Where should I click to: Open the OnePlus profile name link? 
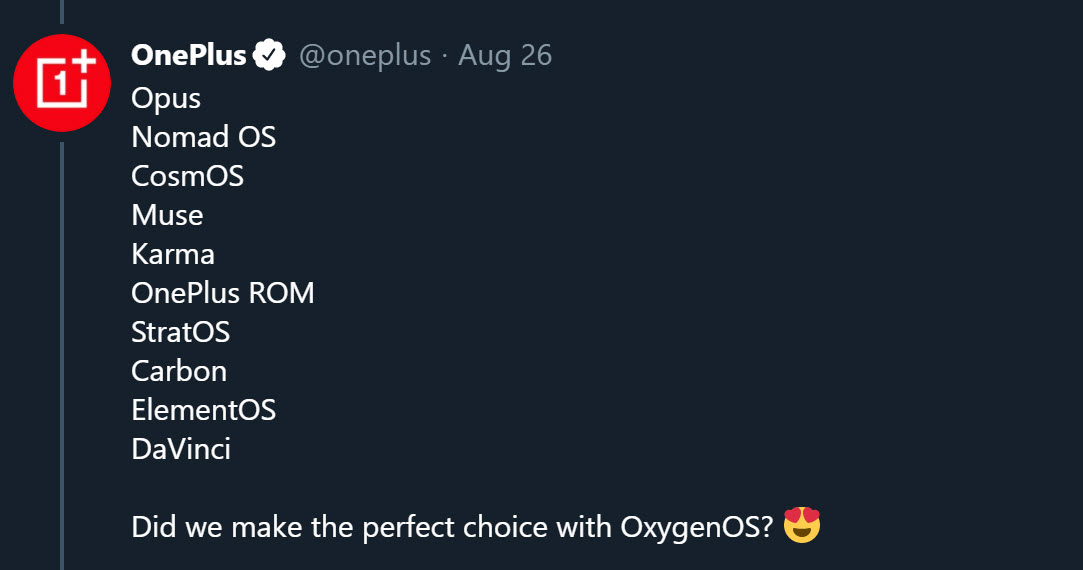coord(189,55)
